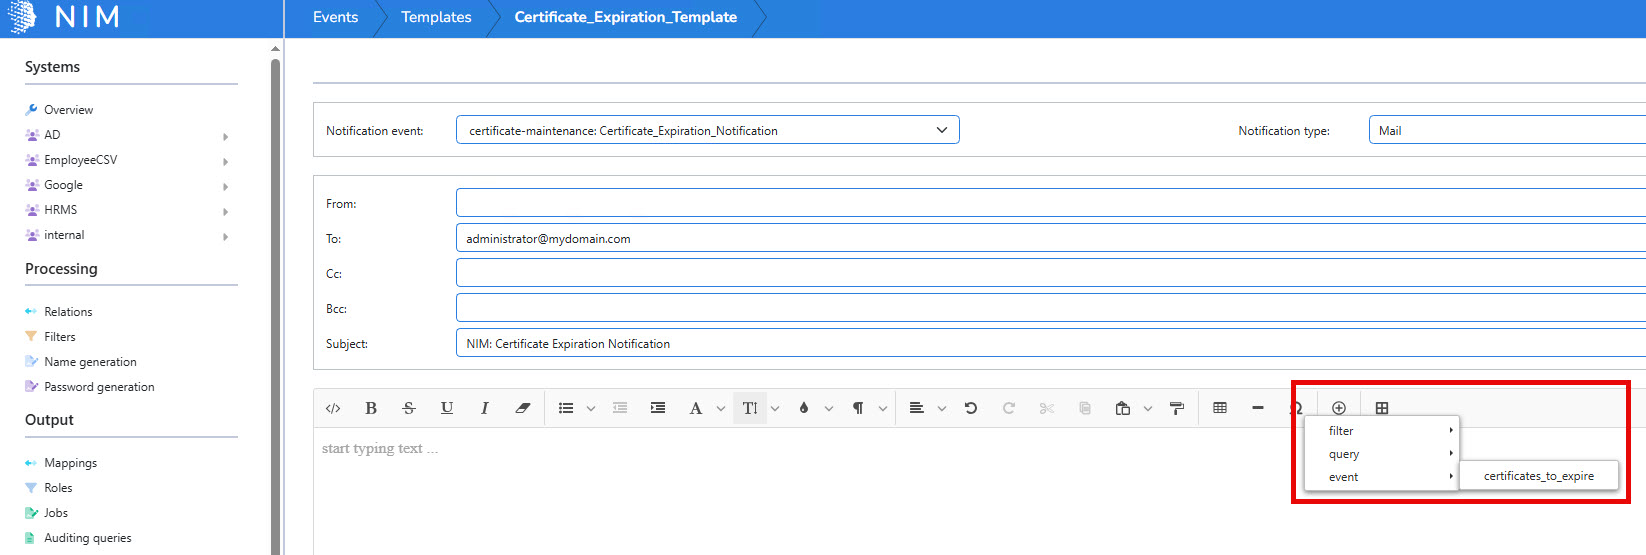Expand the HRMS system entry
Viewport: 1646px width, 555px height.
226,211
